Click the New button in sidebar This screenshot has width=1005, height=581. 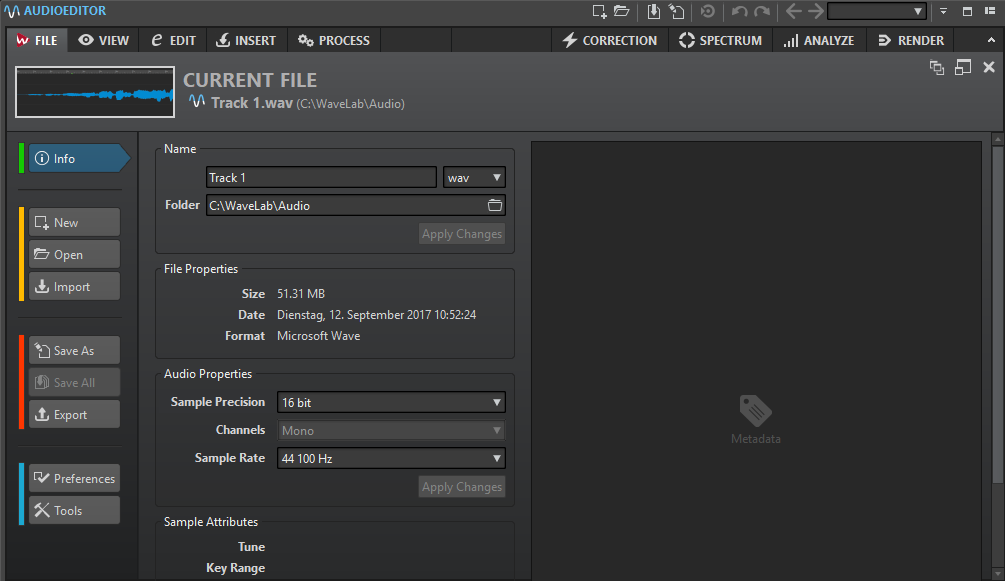[x=74, y=223]
